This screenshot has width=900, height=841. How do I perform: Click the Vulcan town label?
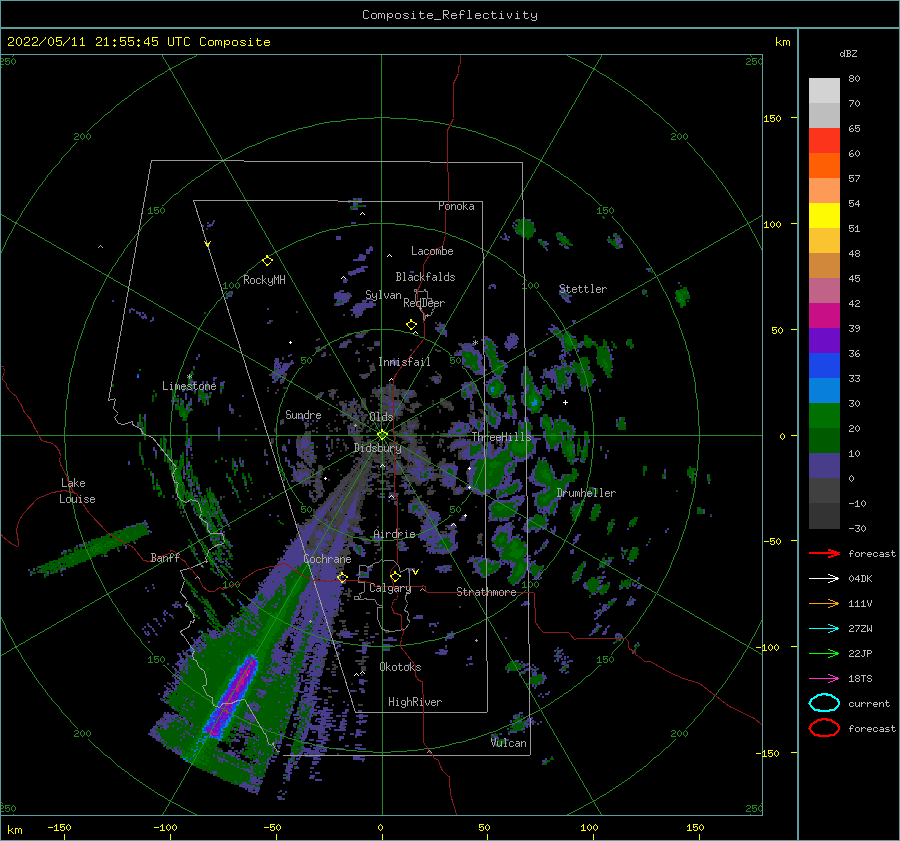tap(509, 743)
